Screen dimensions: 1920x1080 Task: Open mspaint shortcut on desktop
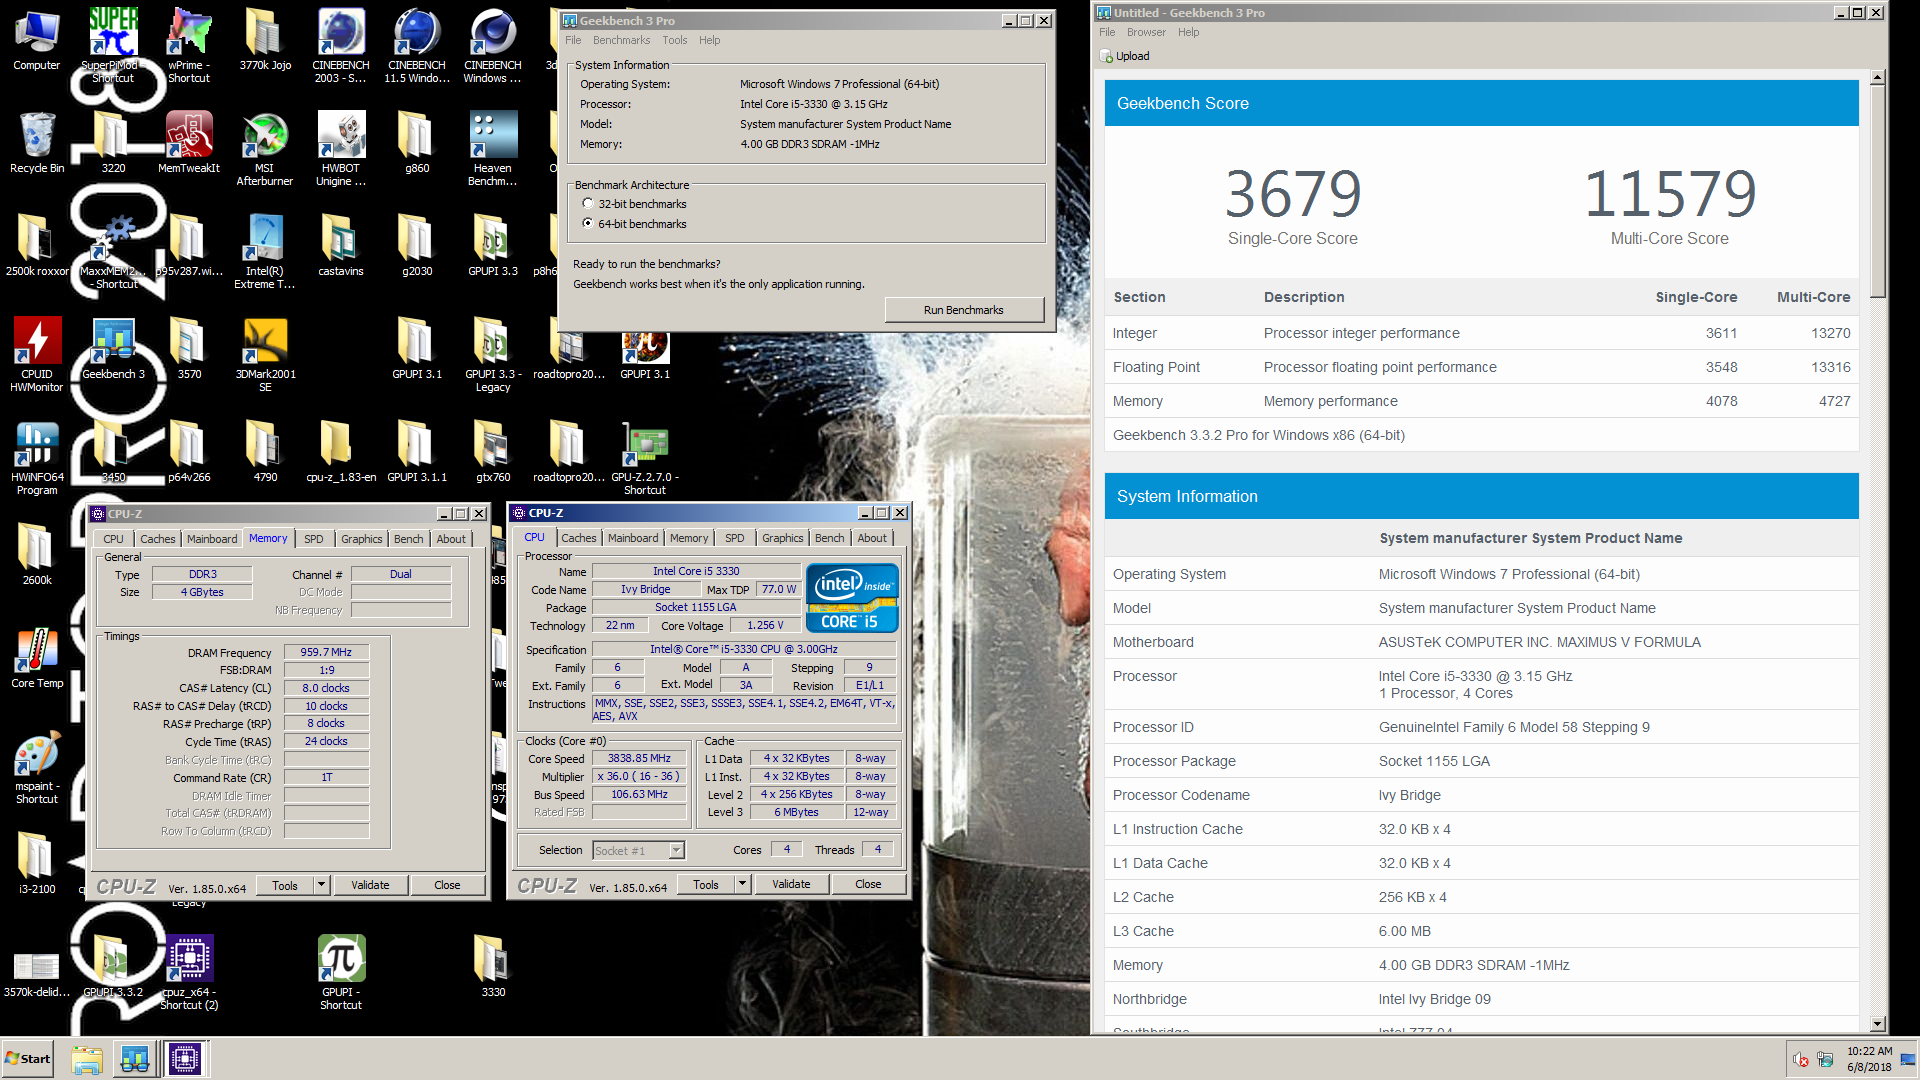click(37, 766)
